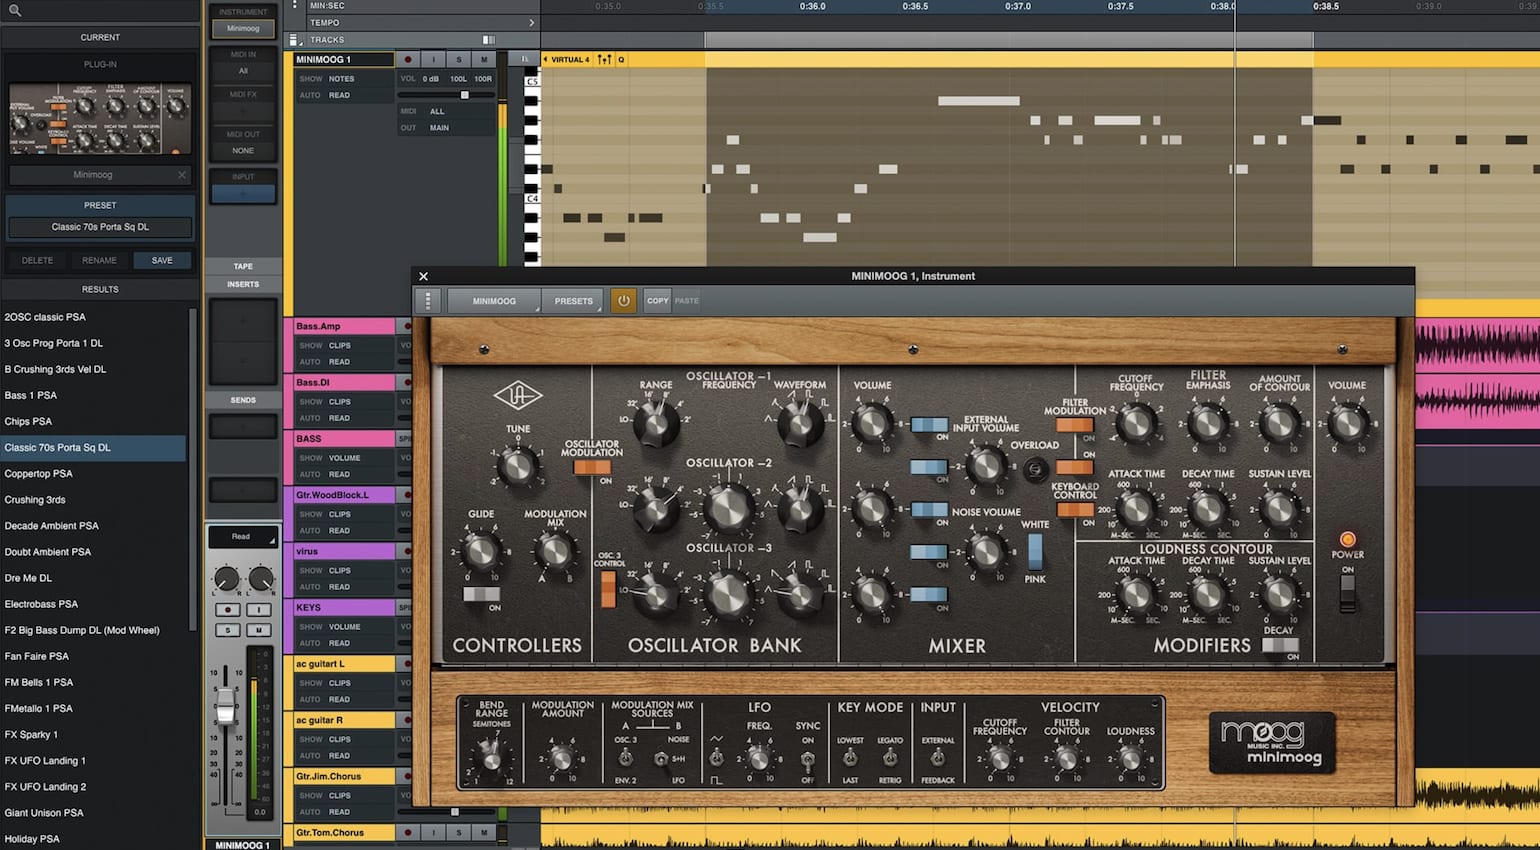Open the AUTO READ automation mode dropdown

340,95
